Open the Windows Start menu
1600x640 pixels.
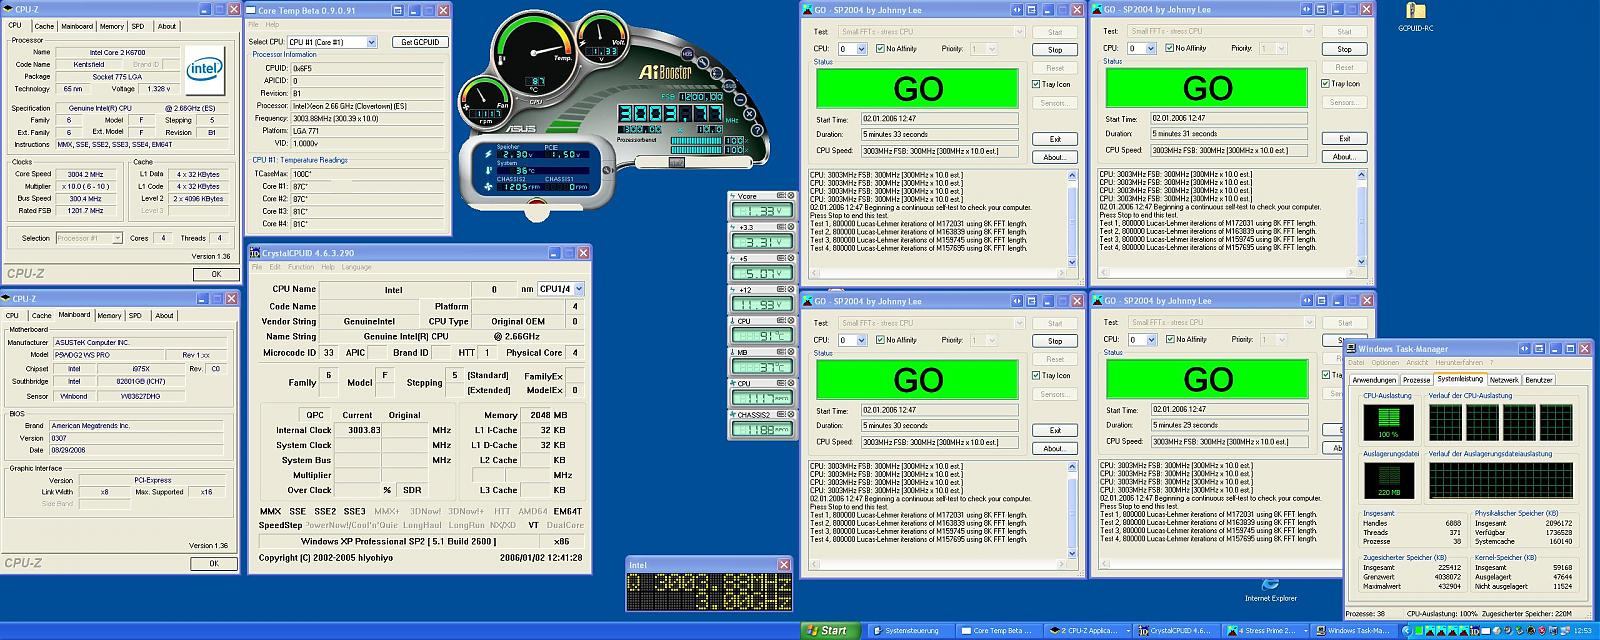[x=828, y=631]
